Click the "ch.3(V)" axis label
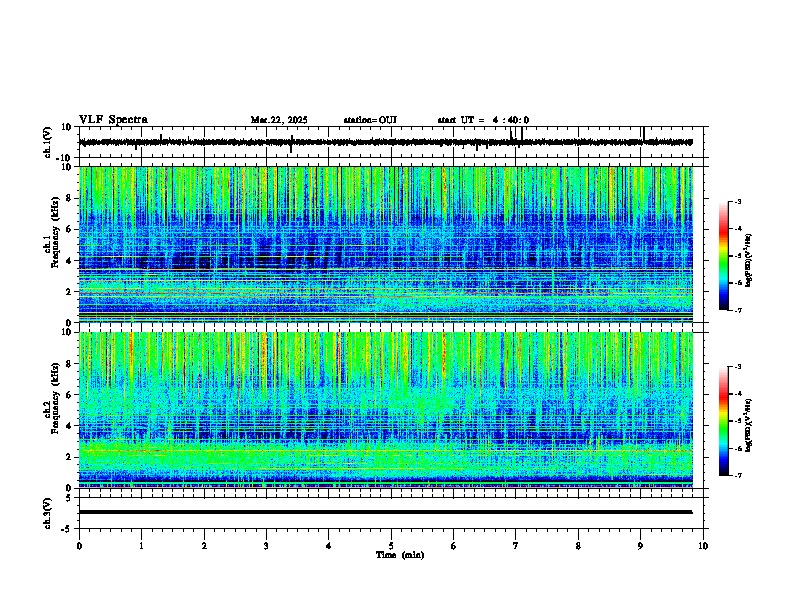This screenshot has width=792, height=612. pos(48,513)
